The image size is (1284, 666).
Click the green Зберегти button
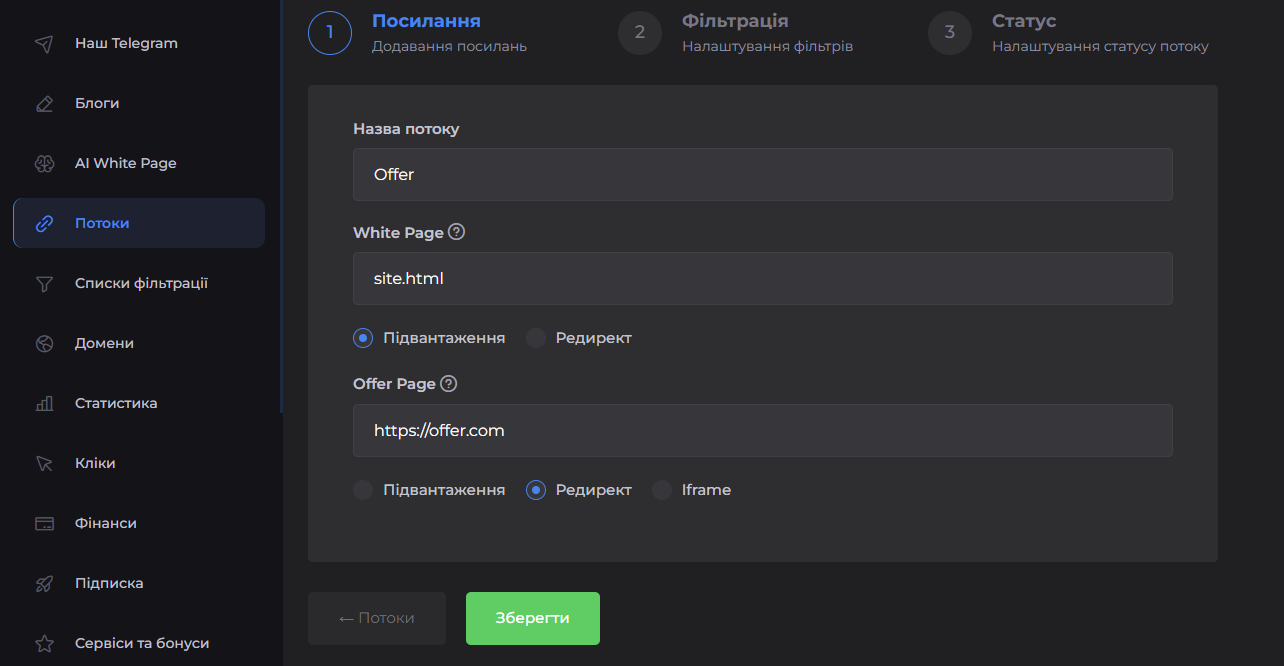click(532, 618)
